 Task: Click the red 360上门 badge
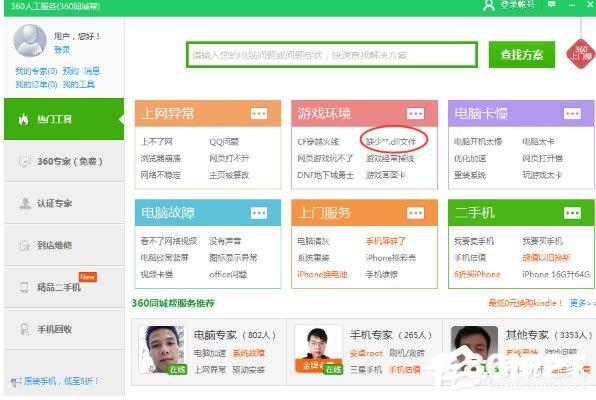pos(580,54)
